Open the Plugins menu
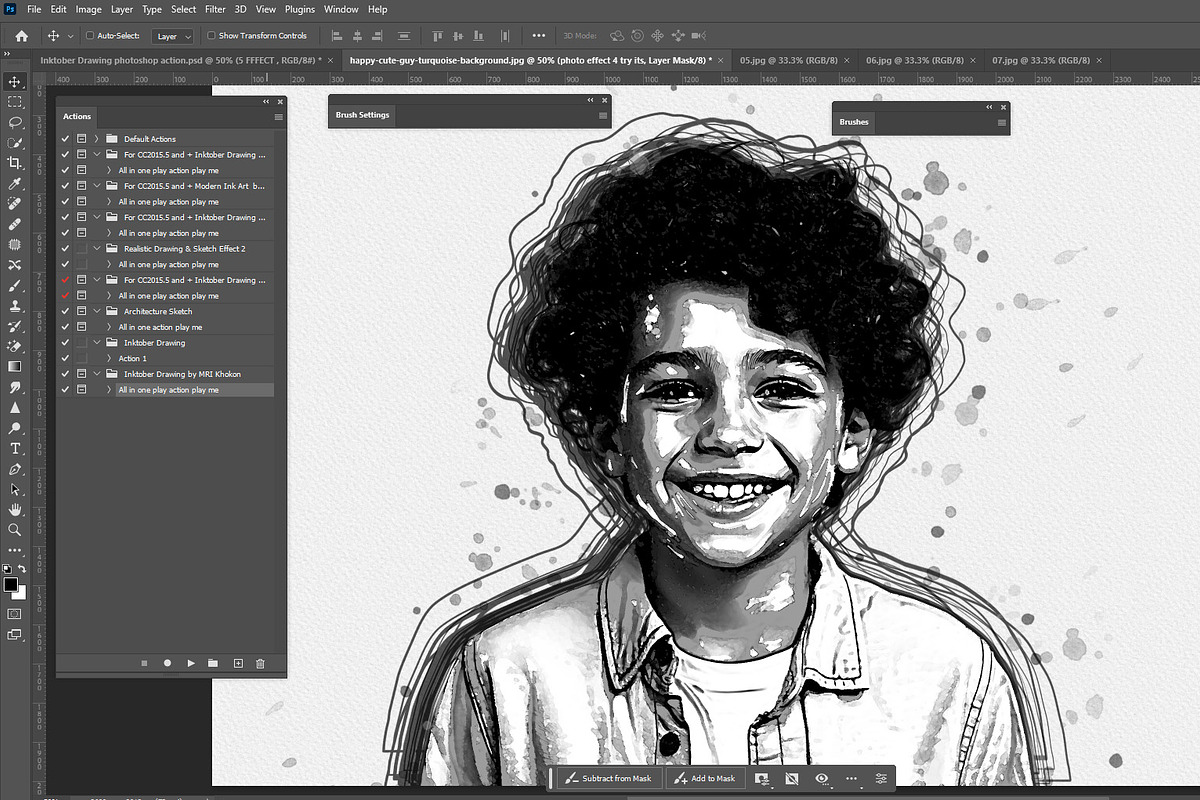 [x=299, y=9]
